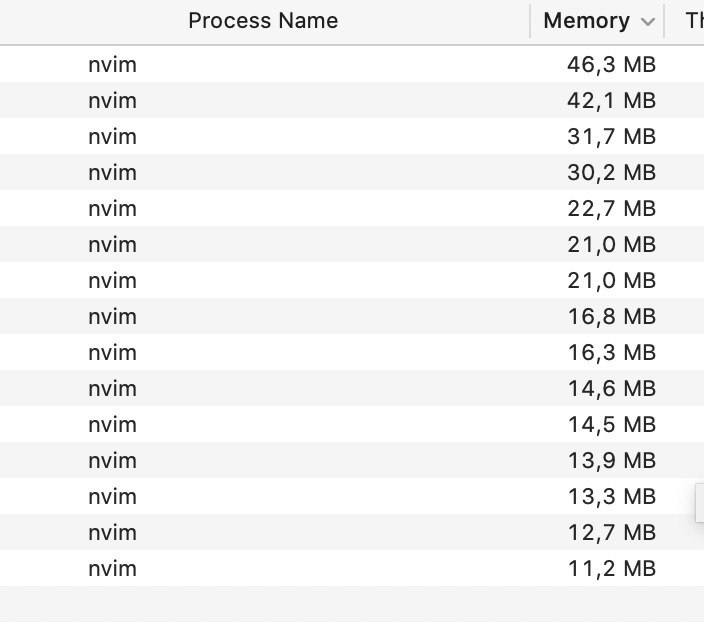The height and width of the screenshot is (632, 704).
Task: Select the nvim process using 16,3 MB
Action: [352, 352]
